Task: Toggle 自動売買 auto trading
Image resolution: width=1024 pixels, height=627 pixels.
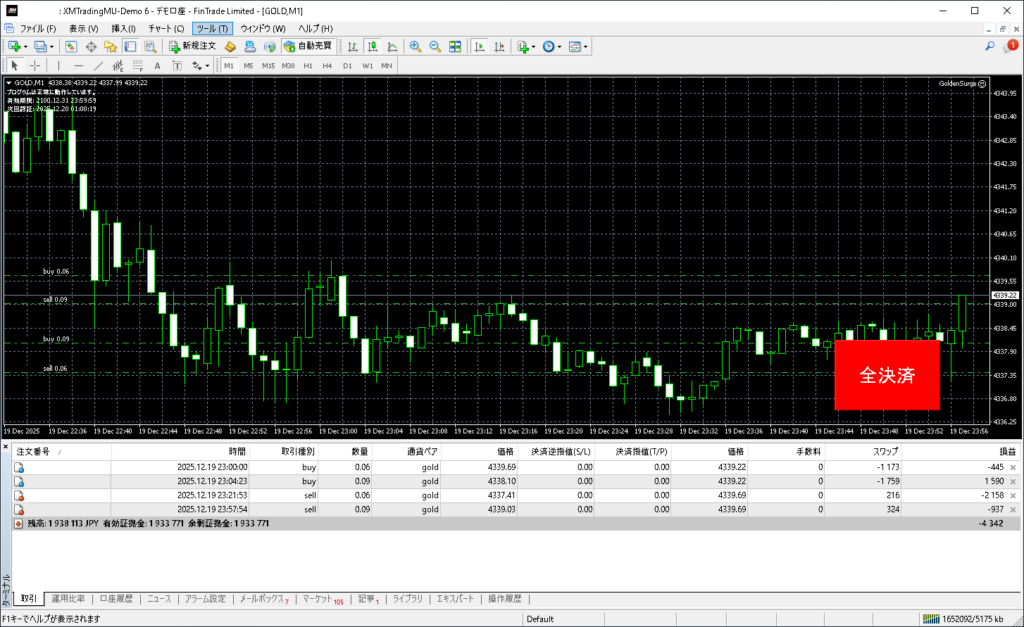Action: click(309, 46)
